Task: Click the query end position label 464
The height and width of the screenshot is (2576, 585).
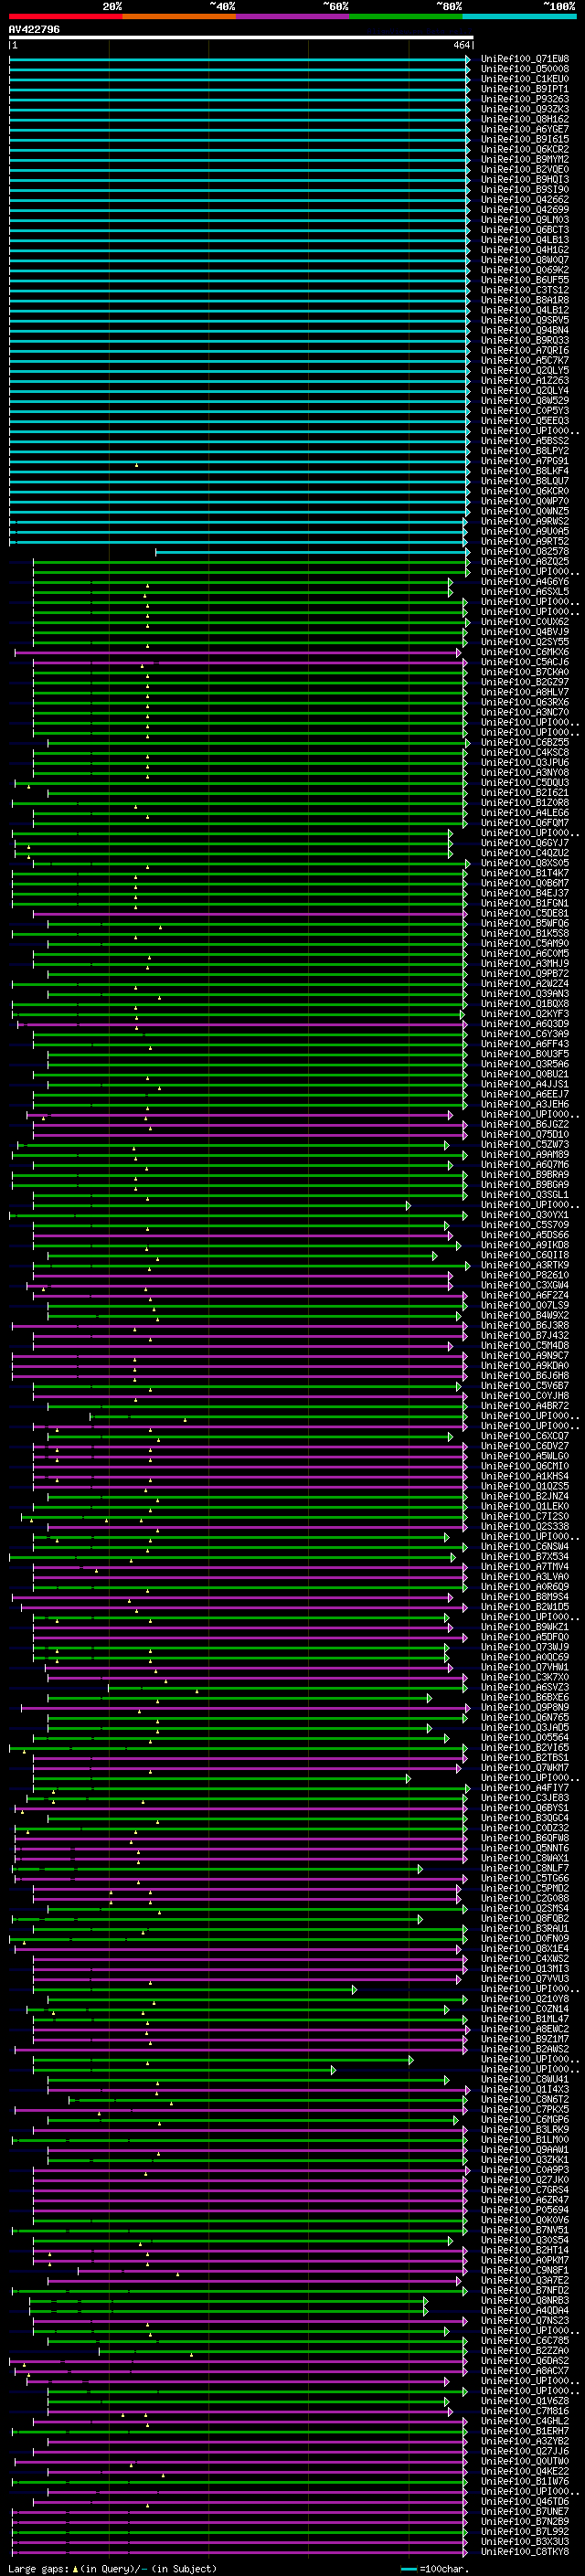Action: [461, 45]
